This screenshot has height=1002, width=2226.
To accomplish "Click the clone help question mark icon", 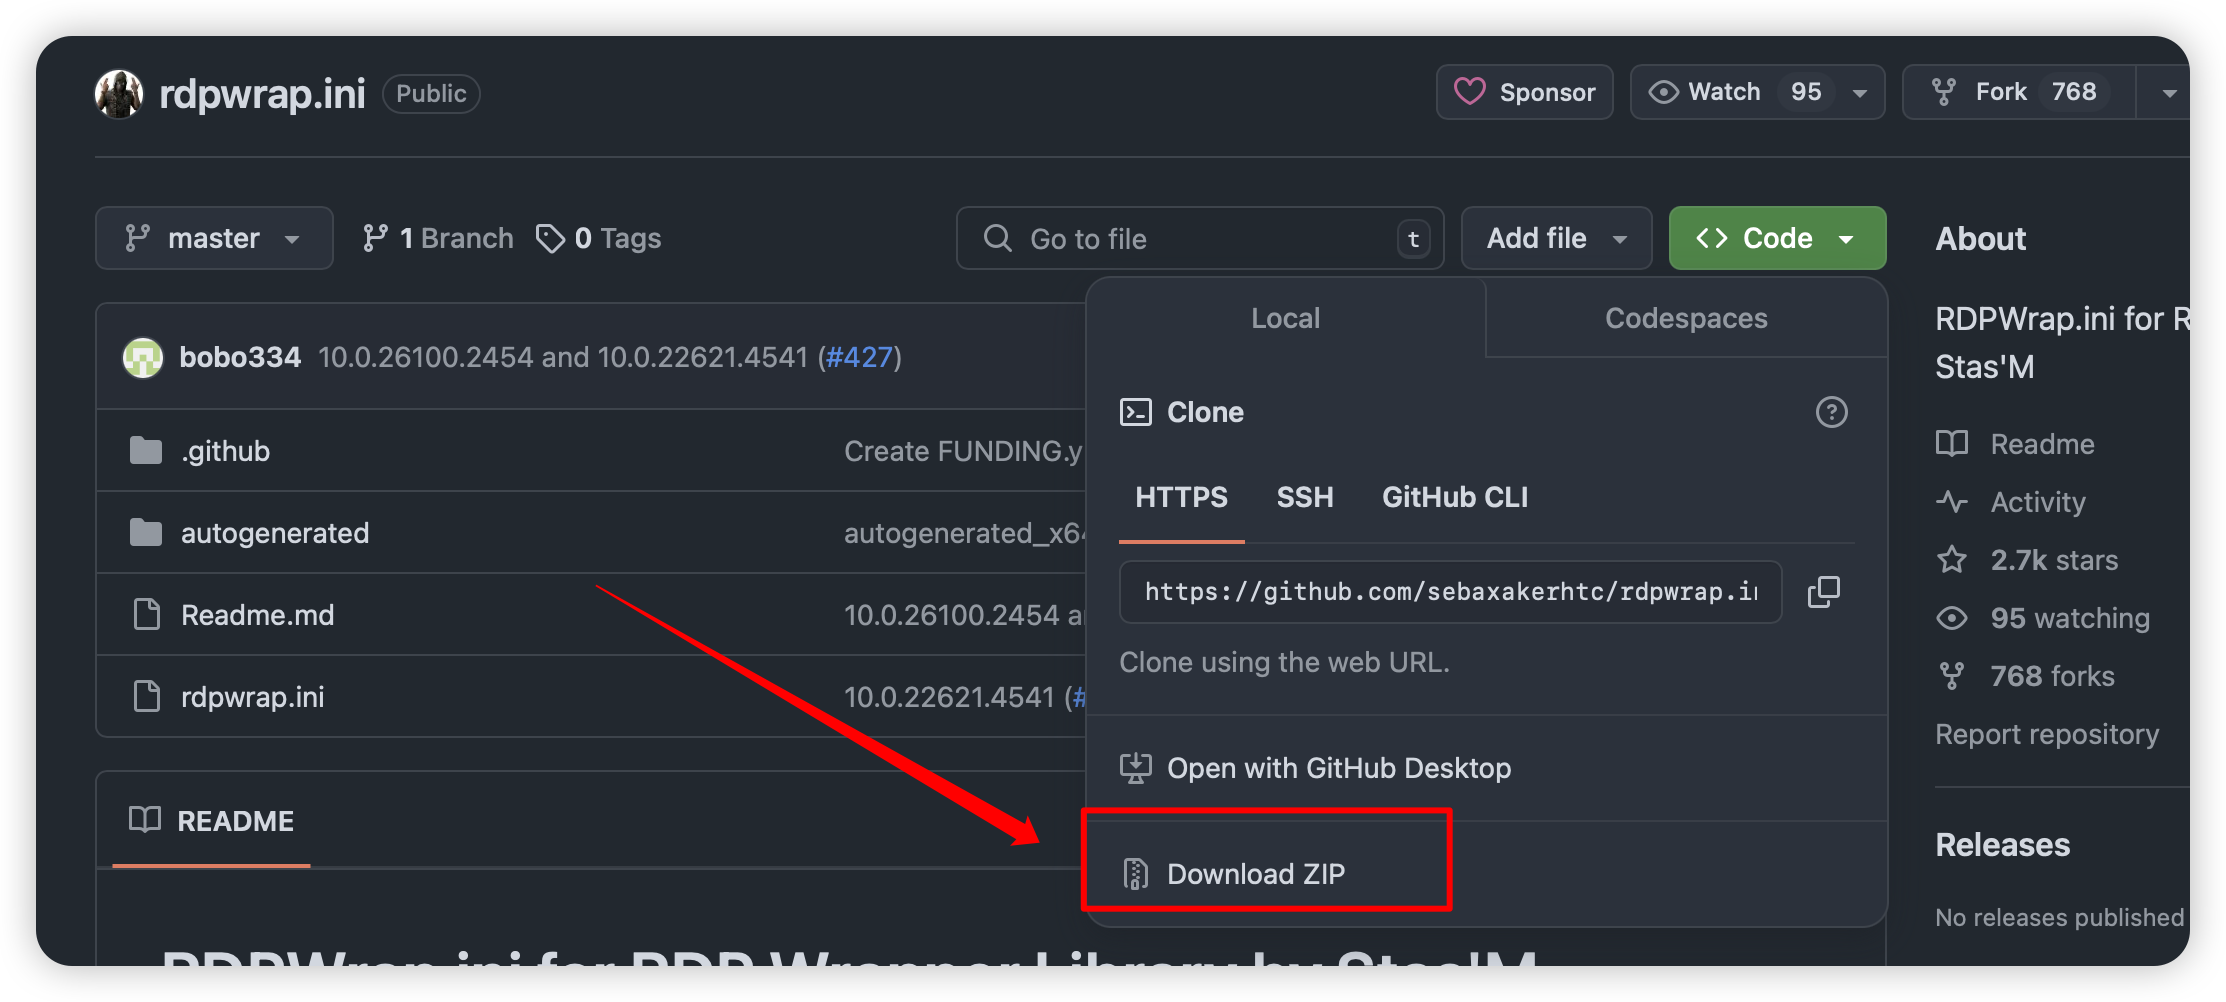I will [x=1831, y=412].
